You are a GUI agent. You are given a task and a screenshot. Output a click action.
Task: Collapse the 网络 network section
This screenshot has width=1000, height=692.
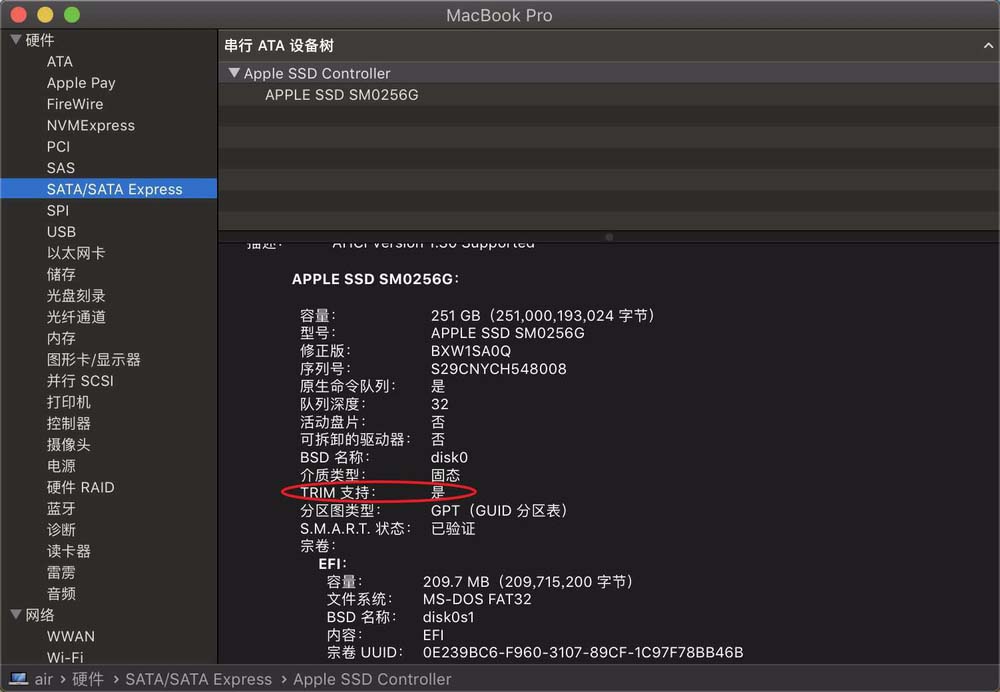click(14, 615)
